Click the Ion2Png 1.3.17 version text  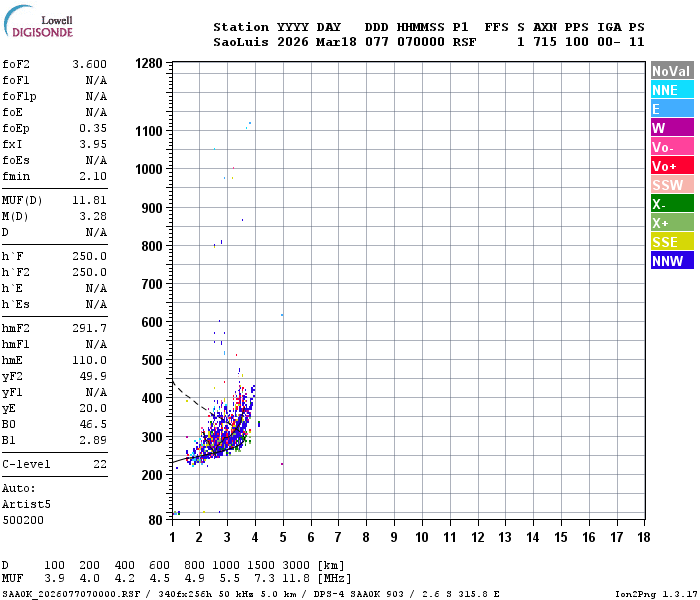coord(656,594)
